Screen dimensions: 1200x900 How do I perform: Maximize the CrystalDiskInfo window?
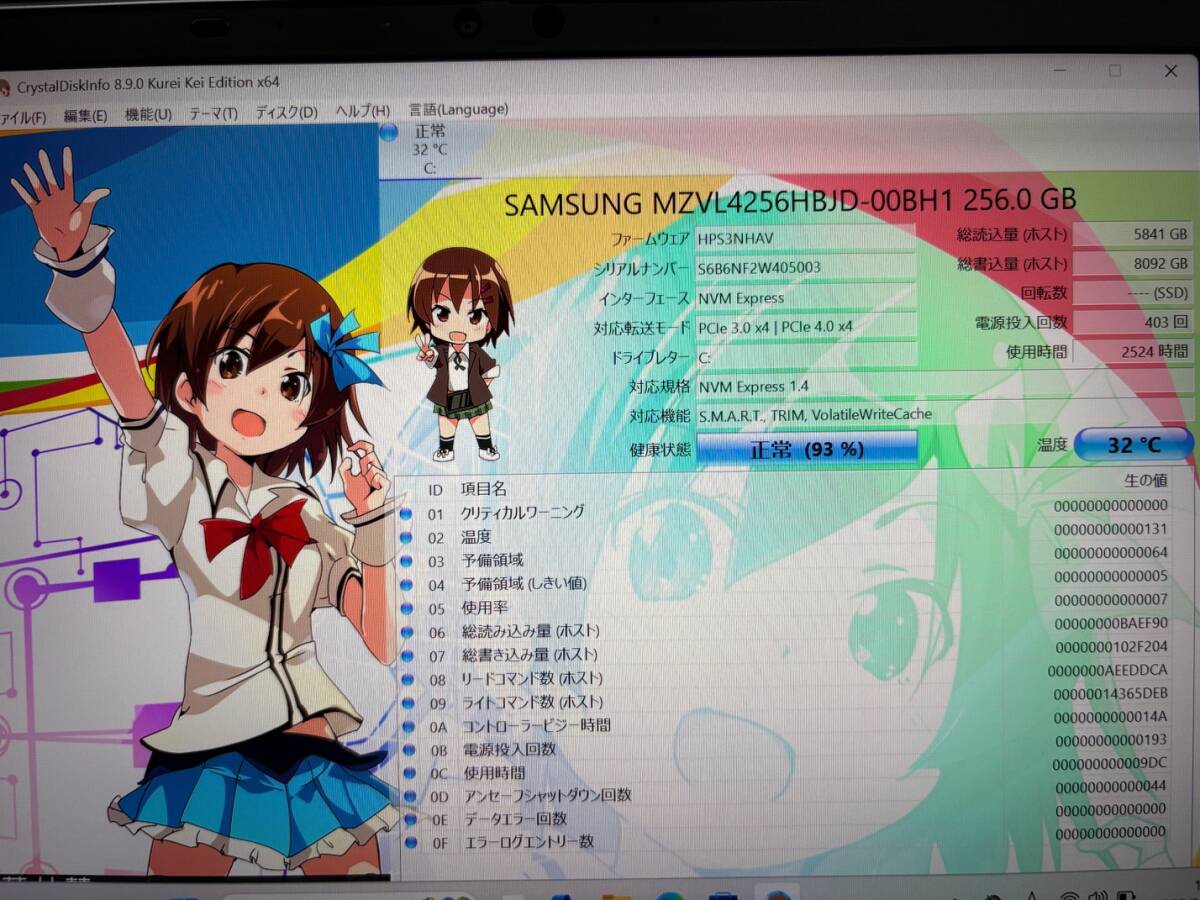tap(1115, 71)
